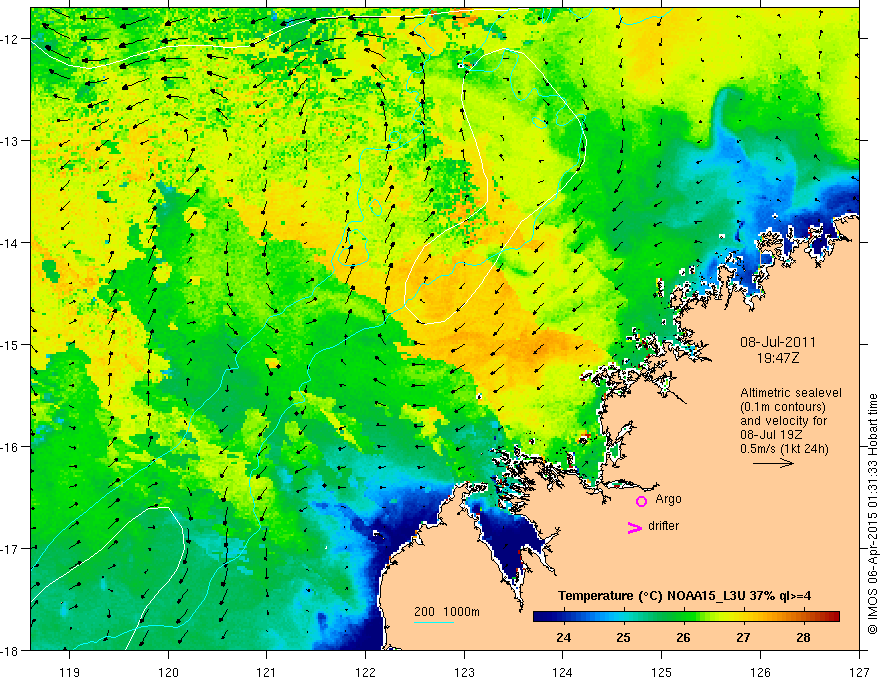The image size is (880, 680).
Task: Click the latitude label -14
Action: coord(10,243)
